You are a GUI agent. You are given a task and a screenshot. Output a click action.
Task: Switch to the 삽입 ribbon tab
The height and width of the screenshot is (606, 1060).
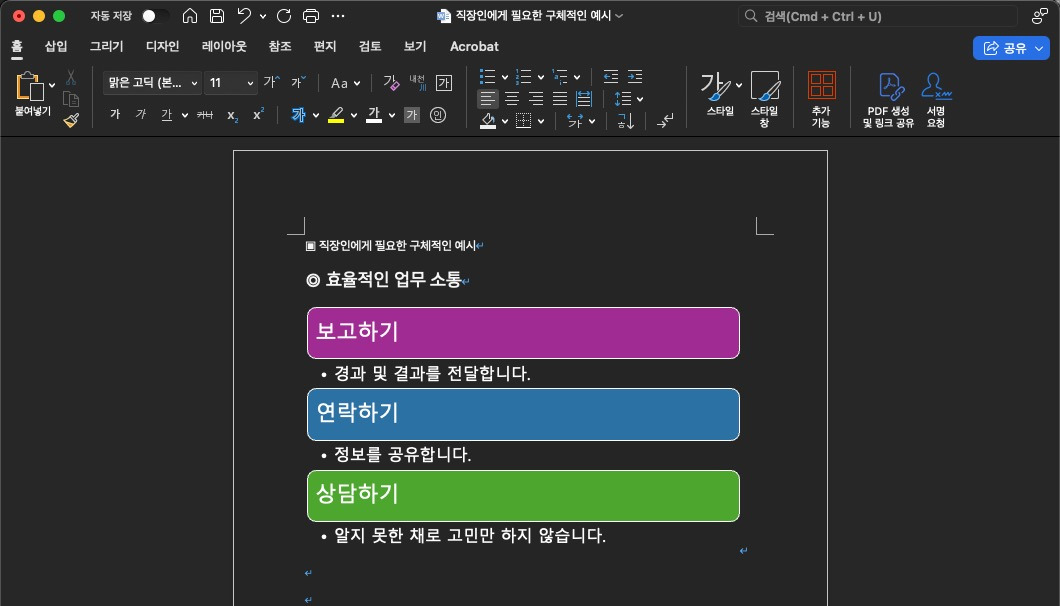point(54,46)
